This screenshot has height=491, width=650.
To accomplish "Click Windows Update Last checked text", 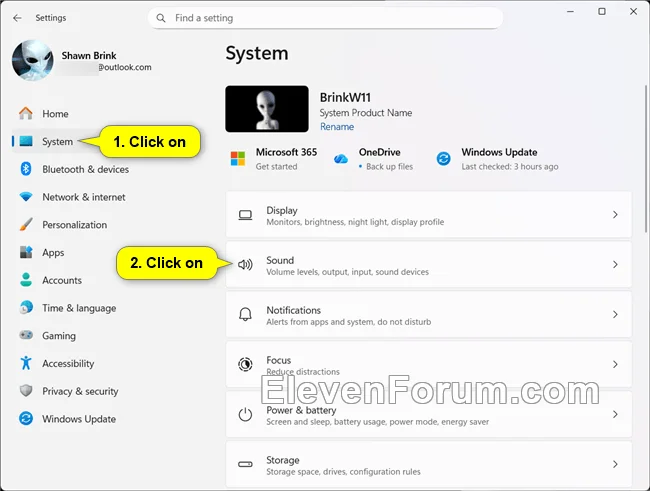I will tap(510, 166).
